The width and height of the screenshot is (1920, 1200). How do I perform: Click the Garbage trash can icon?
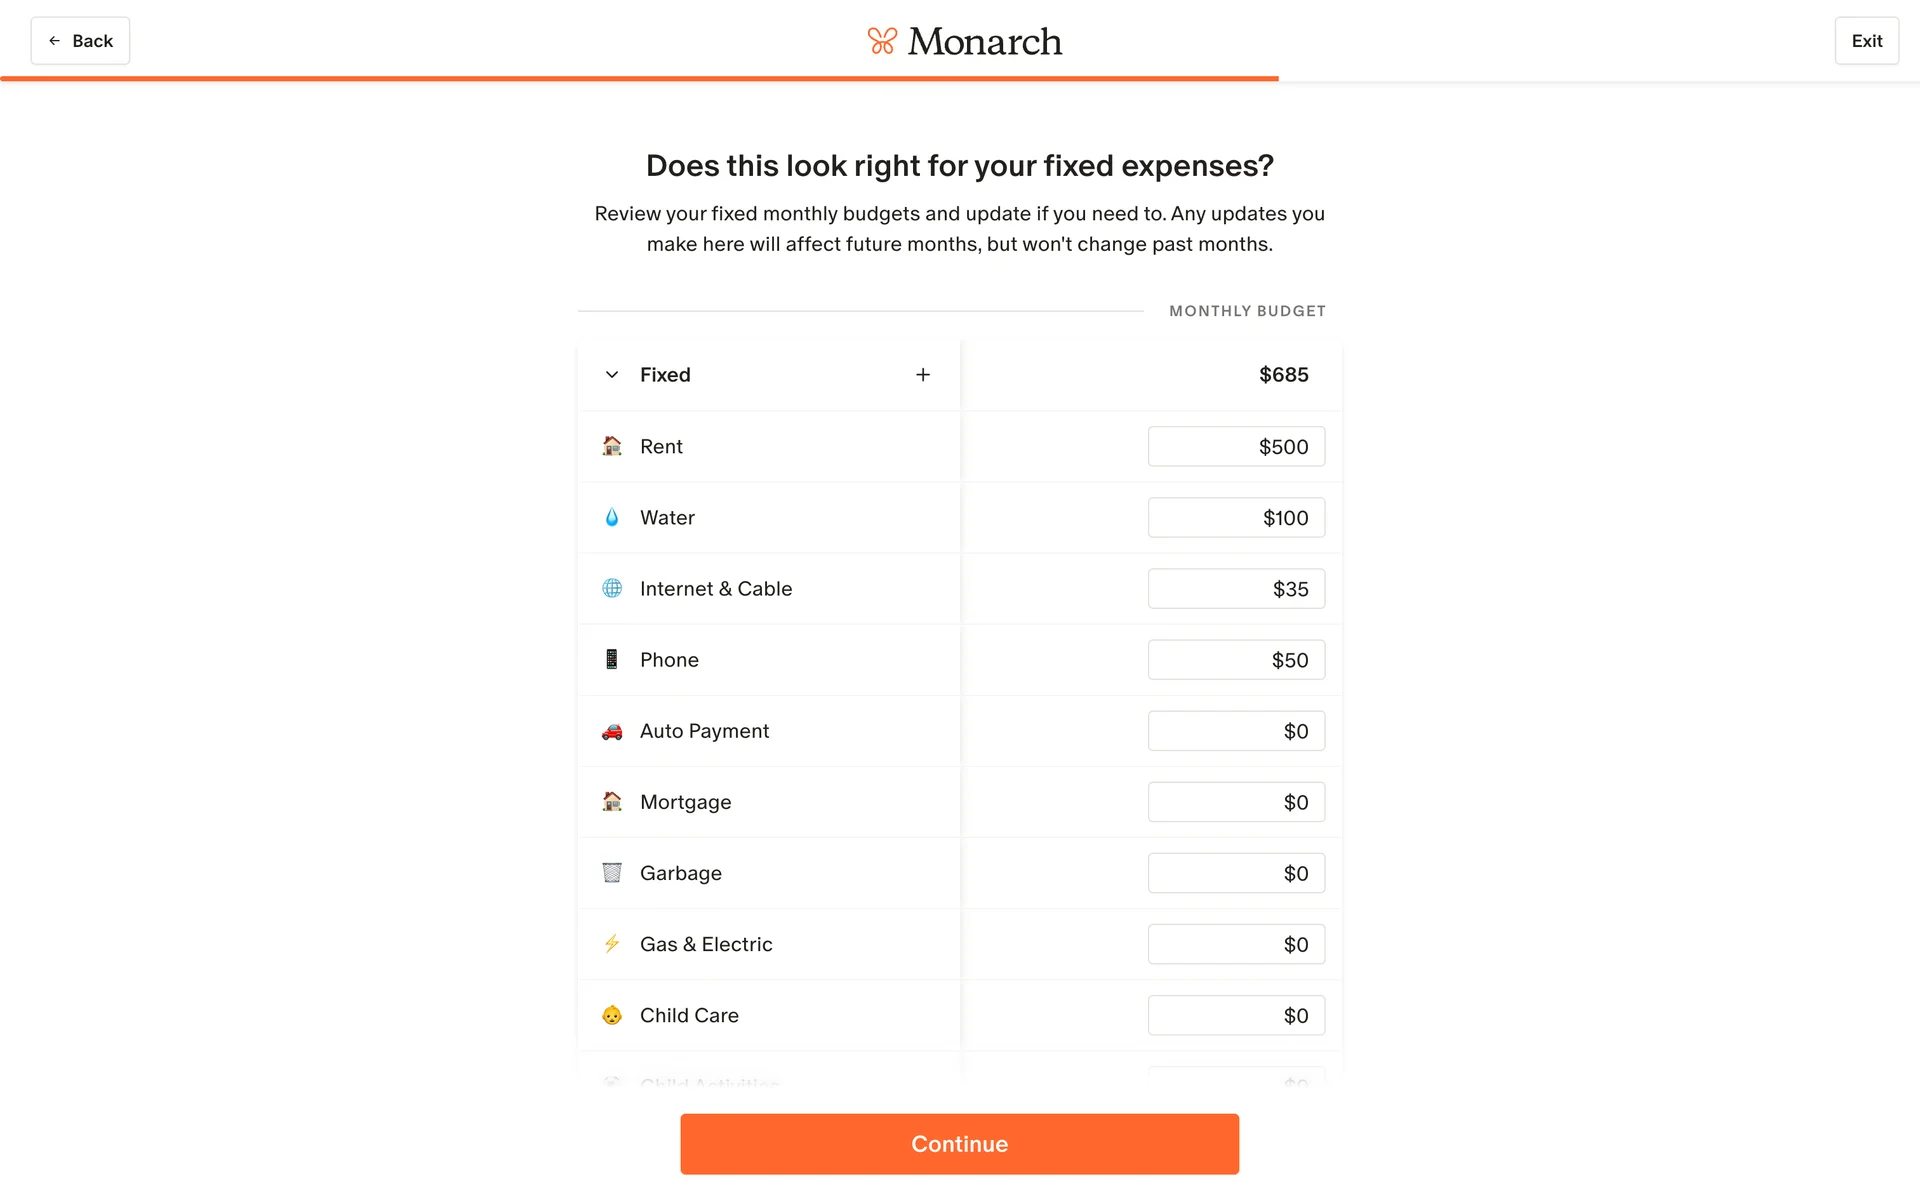click(612, 873)
